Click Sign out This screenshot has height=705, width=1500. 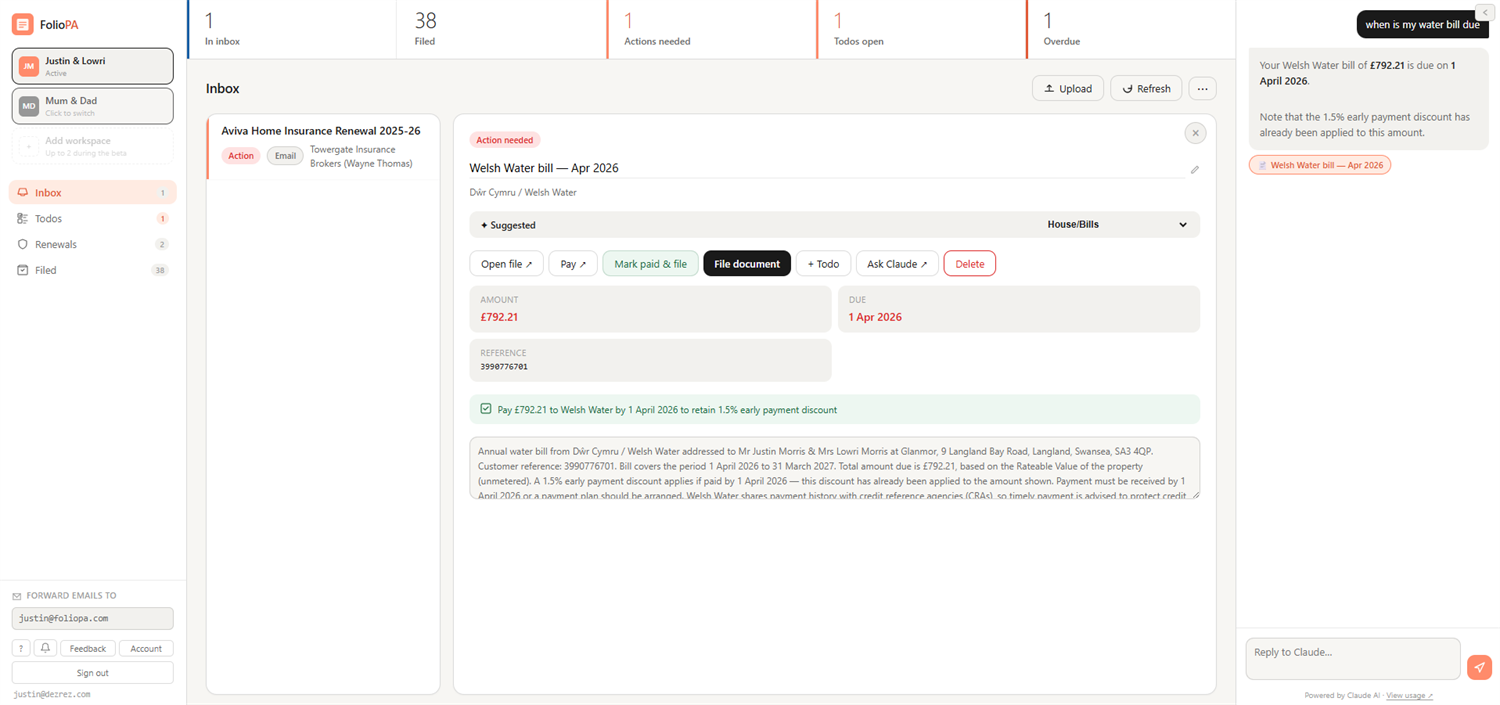coord(92,673)
